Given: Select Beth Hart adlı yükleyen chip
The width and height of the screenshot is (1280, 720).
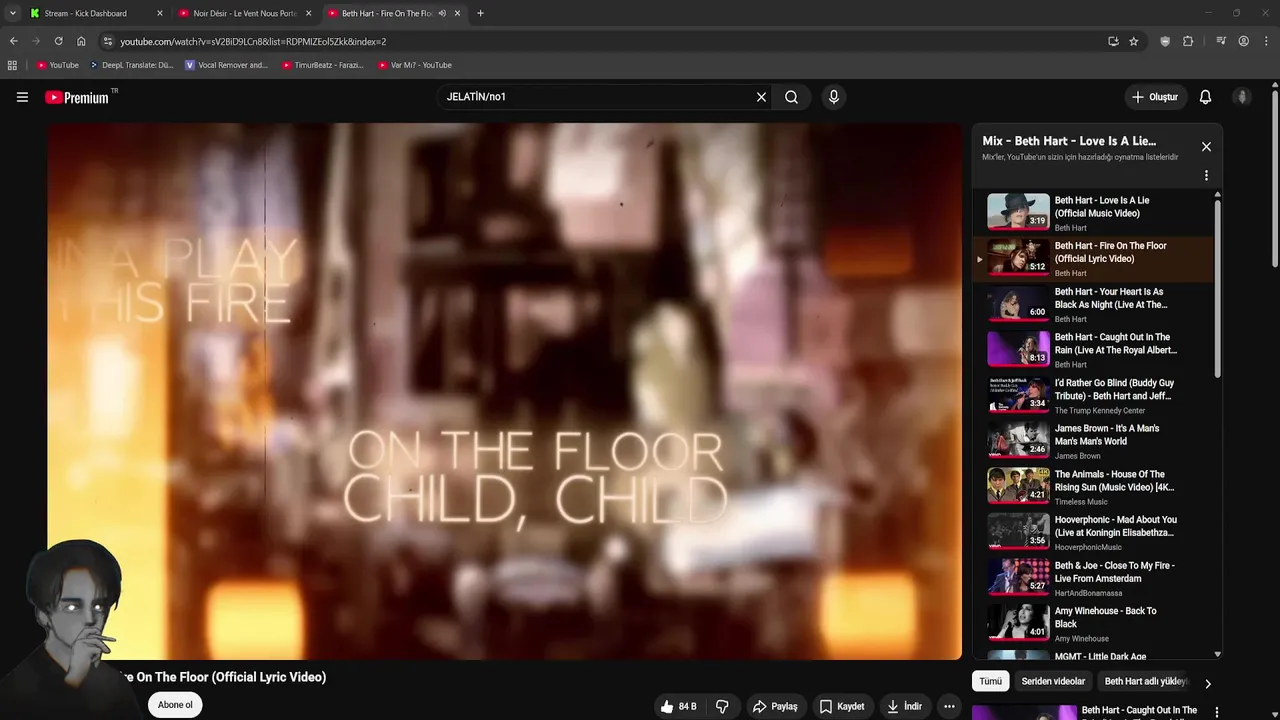Looking at the screenshot, I should point(1146,681).
